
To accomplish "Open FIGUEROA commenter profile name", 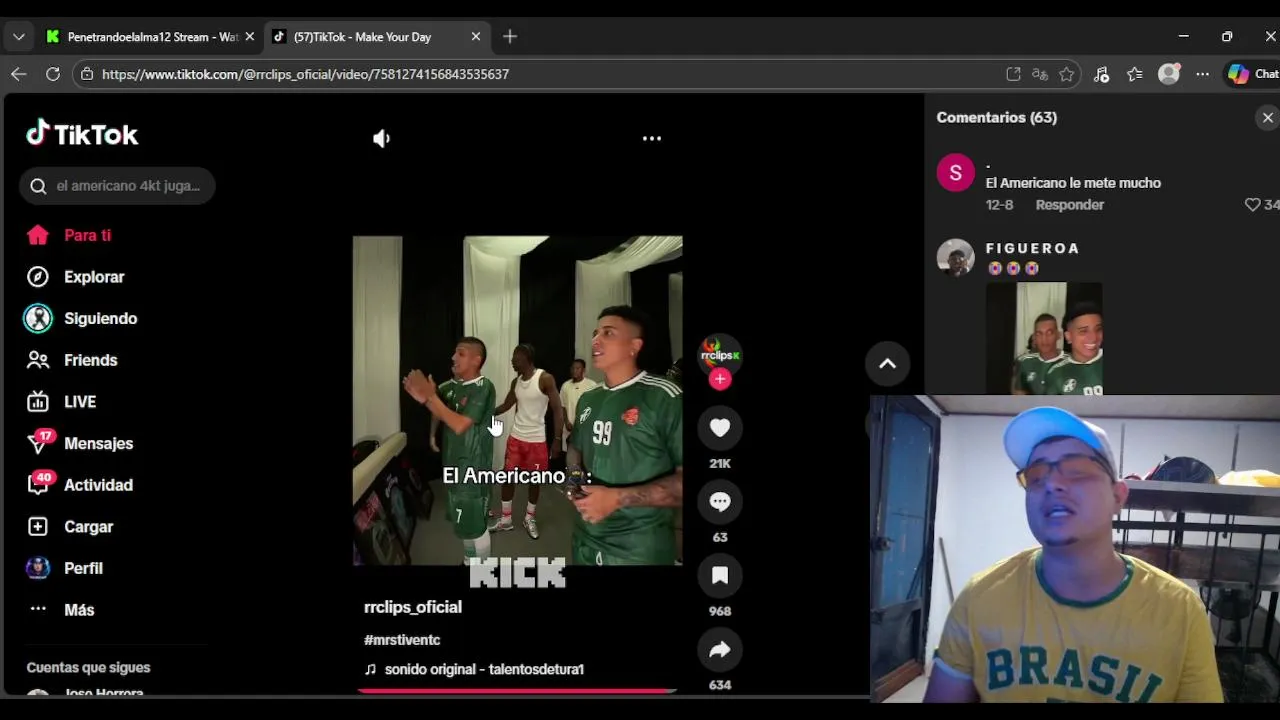I will [x=1032, y=248].
